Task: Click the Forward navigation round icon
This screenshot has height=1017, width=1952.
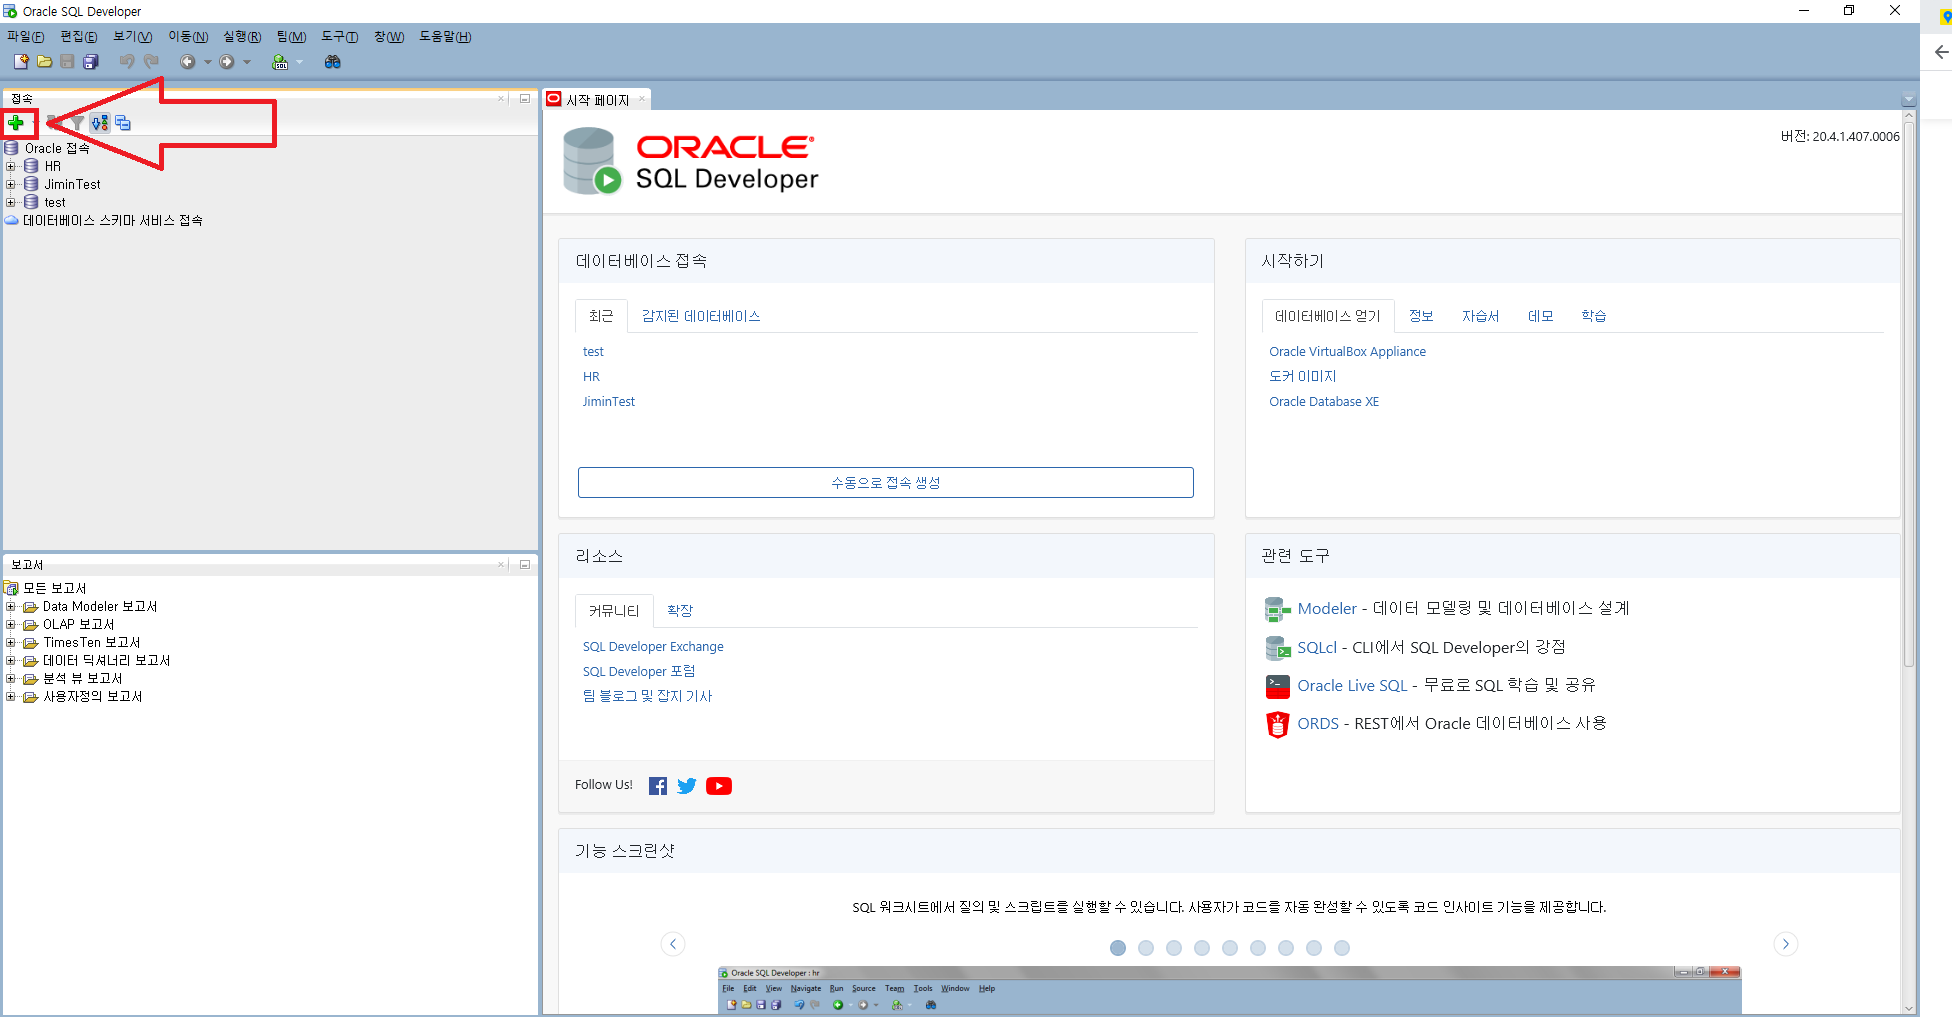Action: click(227, 62)
